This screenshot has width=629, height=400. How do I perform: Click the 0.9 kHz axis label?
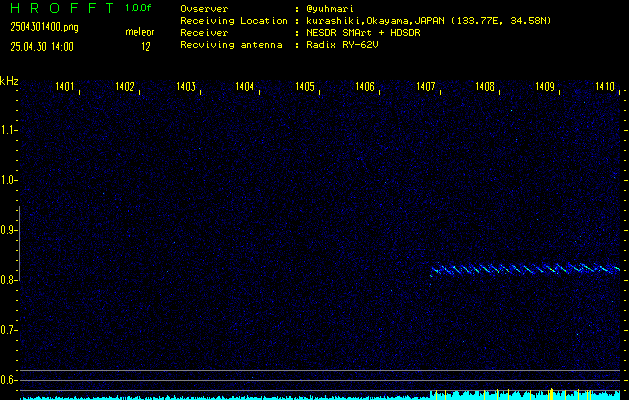[8, 230]
